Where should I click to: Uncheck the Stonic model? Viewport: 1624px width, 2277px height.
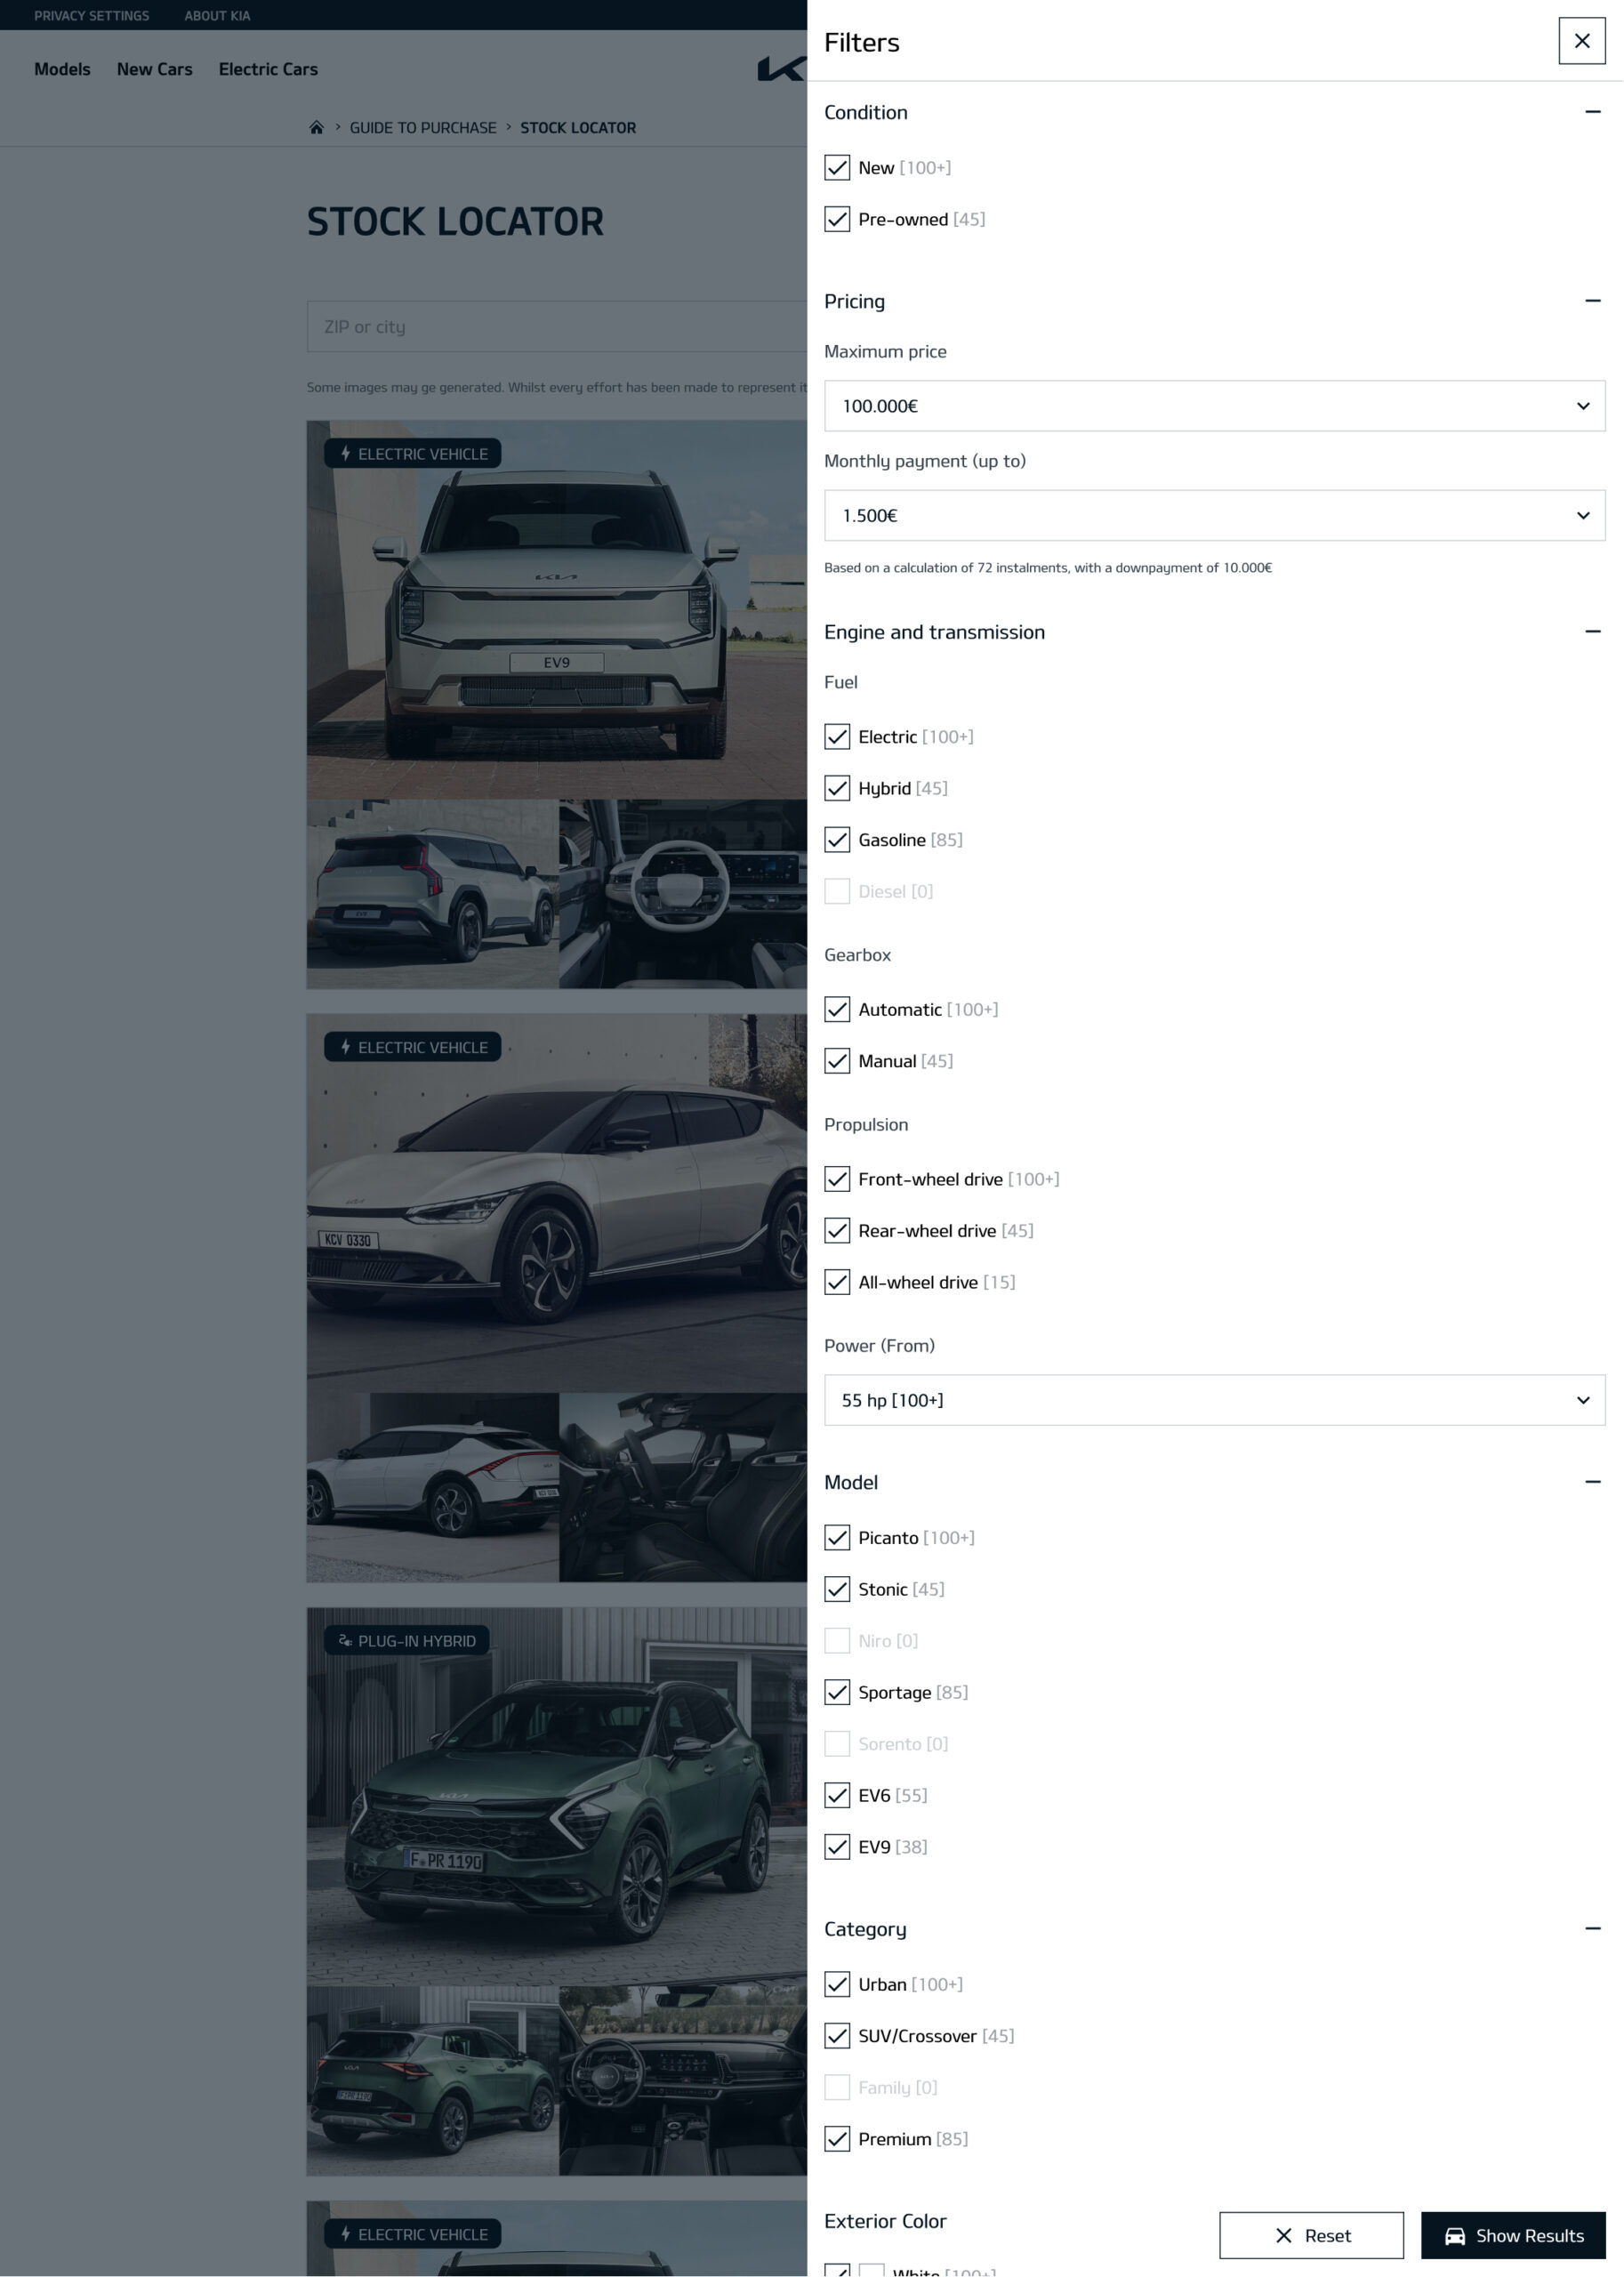[x=837, y=1589]
